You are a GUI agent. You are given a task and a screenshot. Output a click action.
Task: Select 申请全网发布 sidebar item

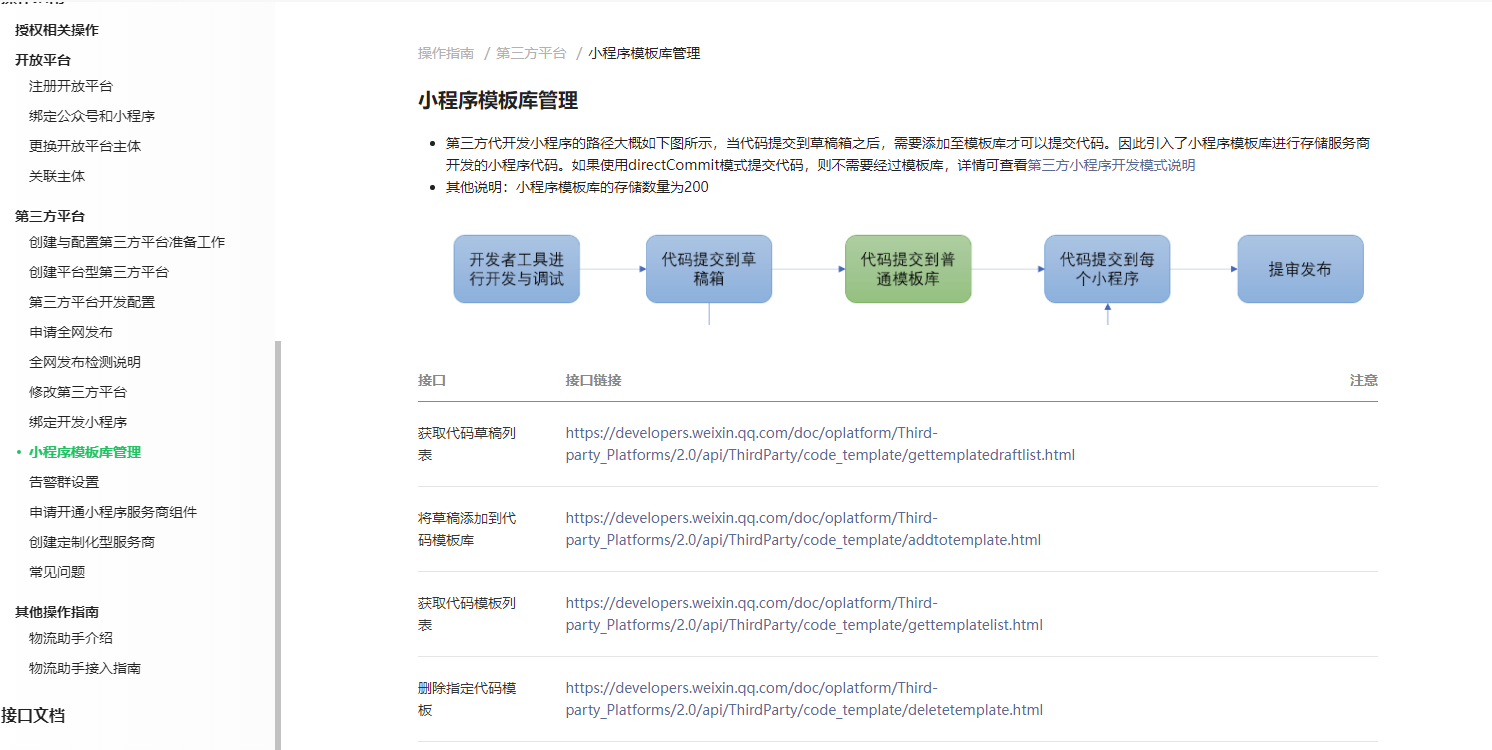click(71, 332)
